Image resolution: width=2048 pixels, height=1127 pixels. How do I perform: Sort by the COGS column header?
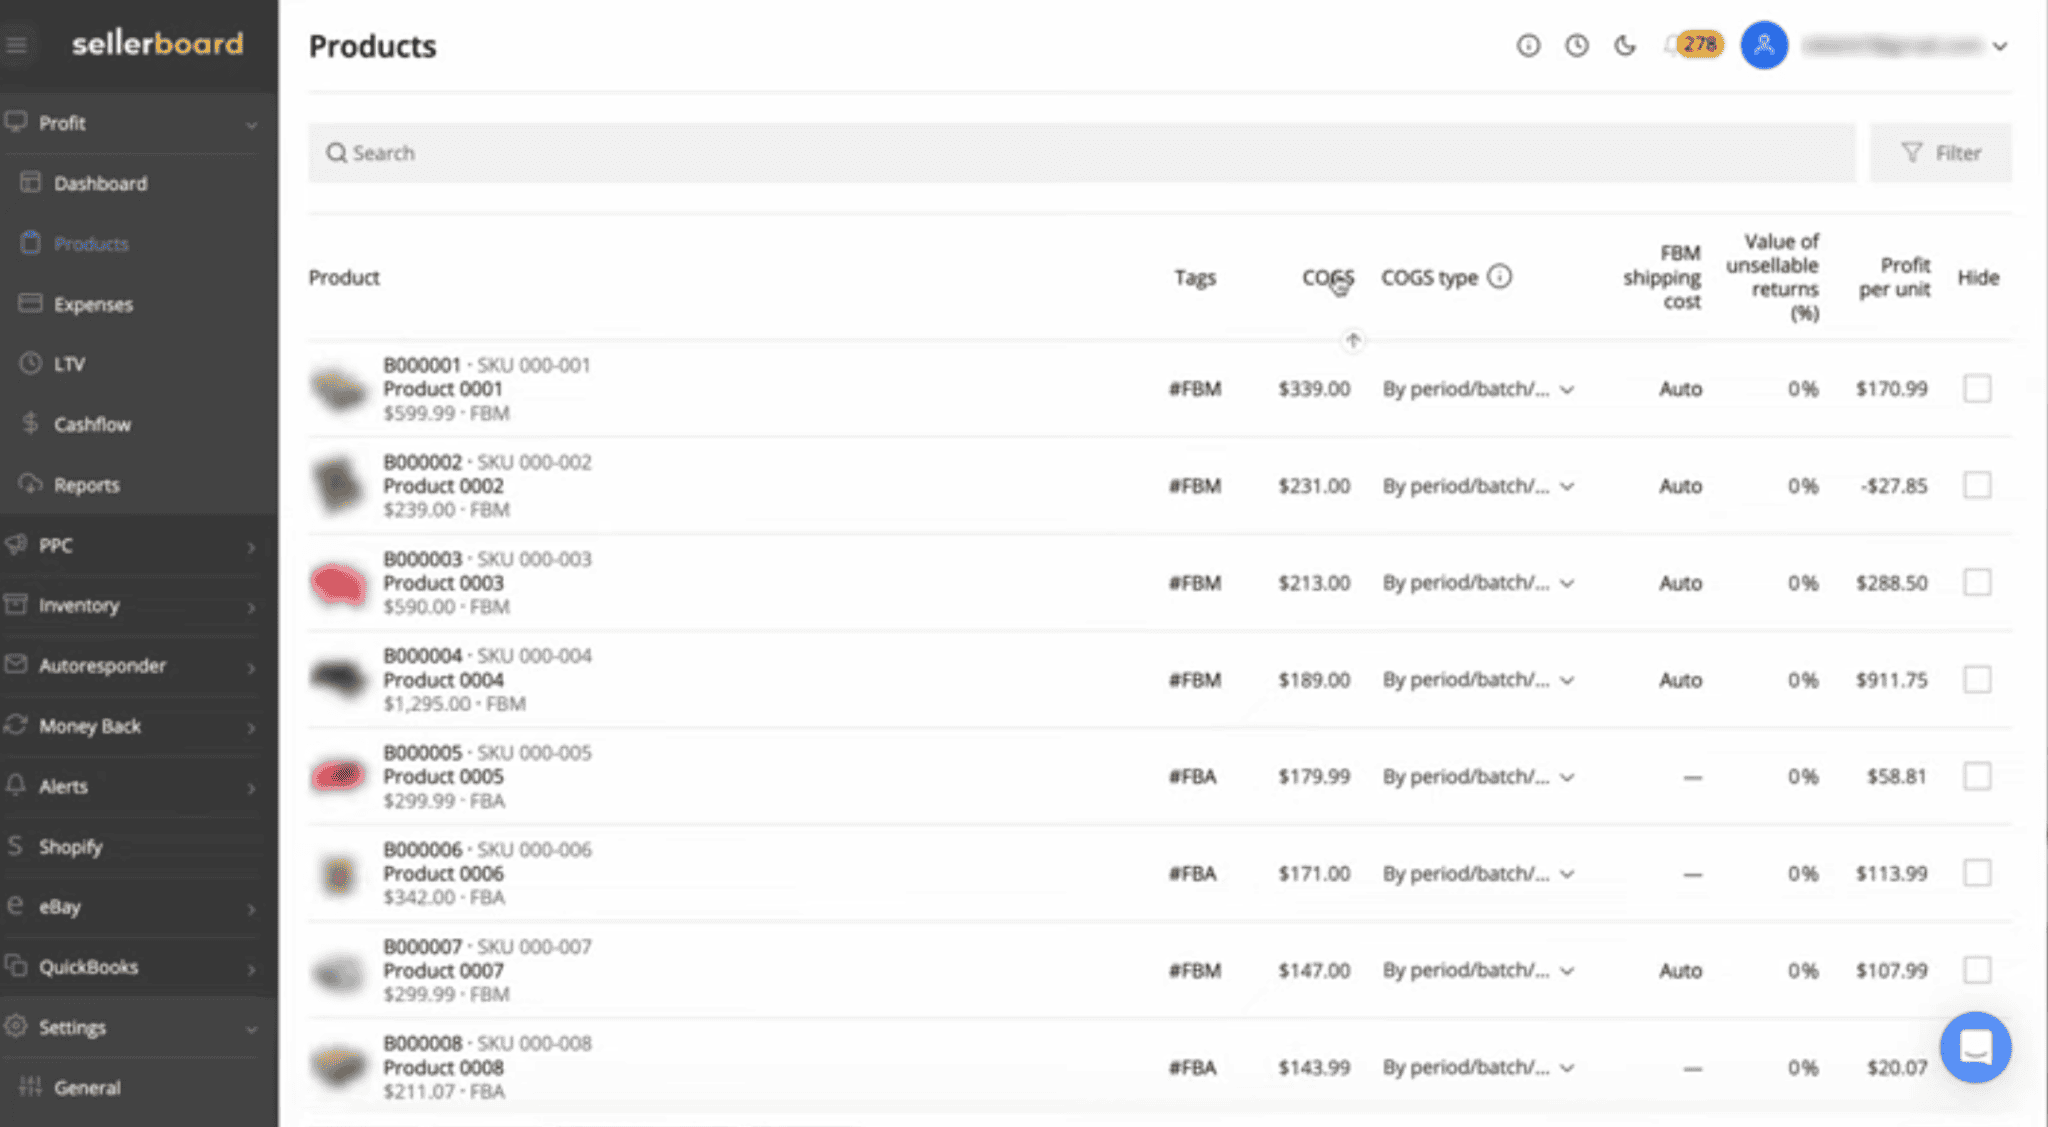click(1327, 278)
